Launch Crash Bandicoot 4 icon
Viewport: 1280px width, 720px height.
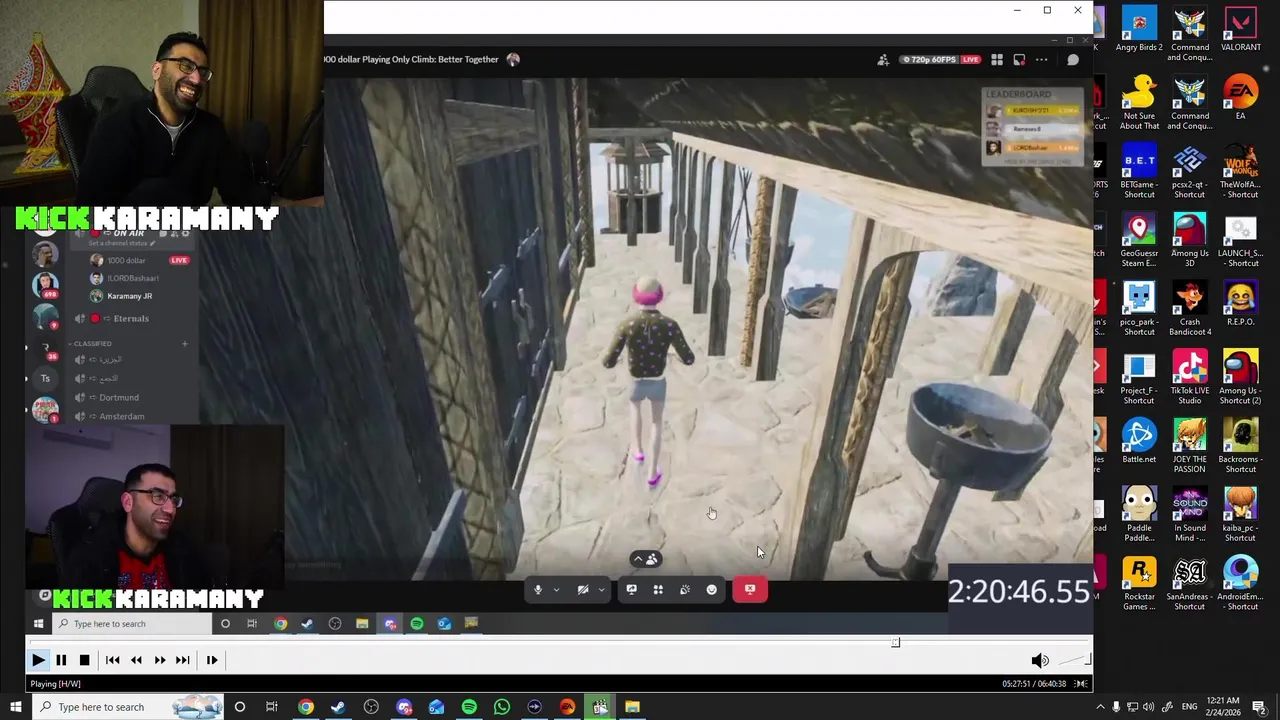tap(1189, 309)
